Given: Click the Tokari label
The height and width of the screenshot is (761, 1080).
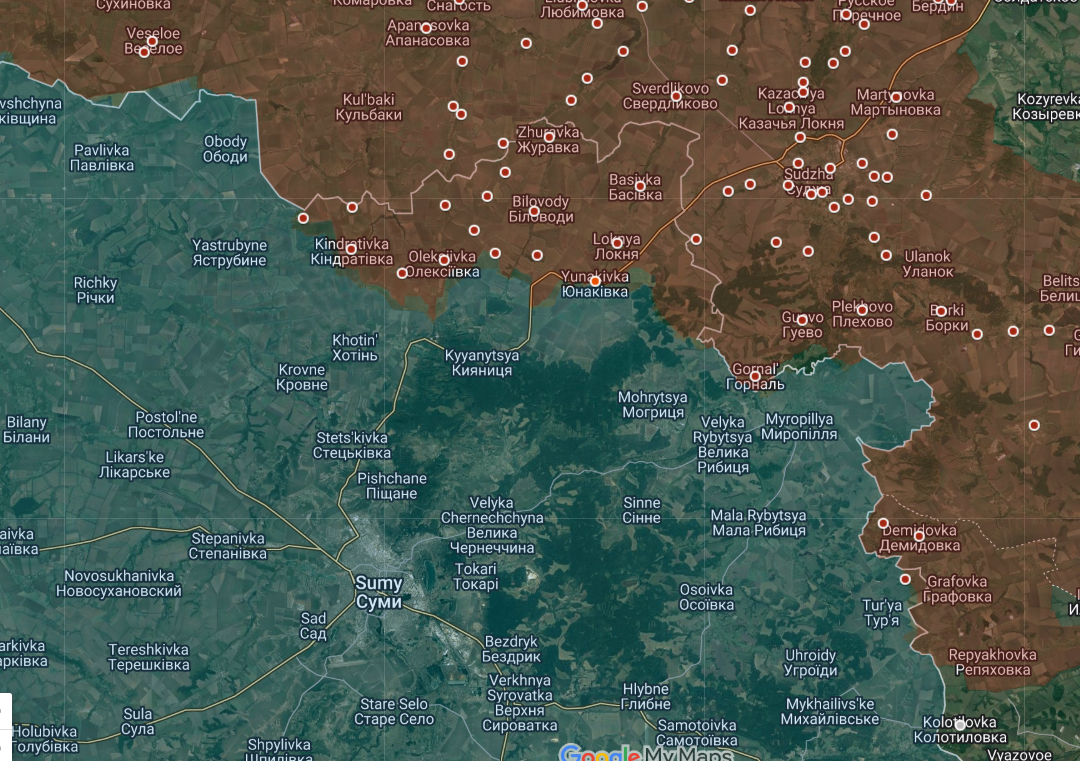Looking at the screenshot, I should click(475, 576).
